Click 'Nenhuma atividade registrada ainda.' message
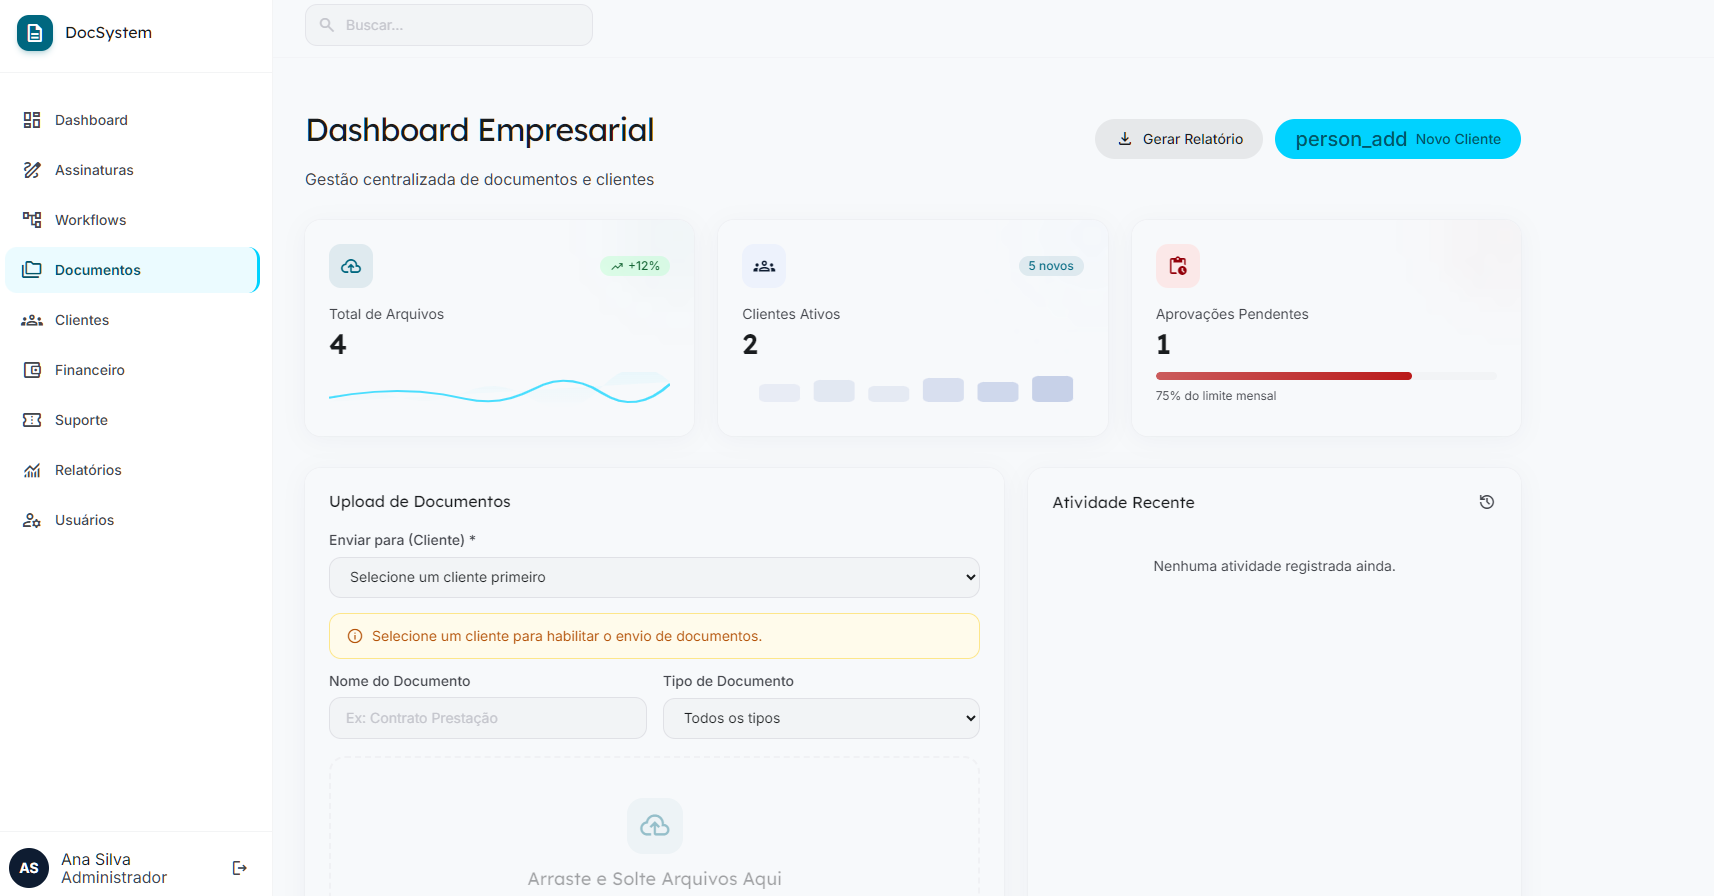 pyautogui.click(x=1274, y=566)
